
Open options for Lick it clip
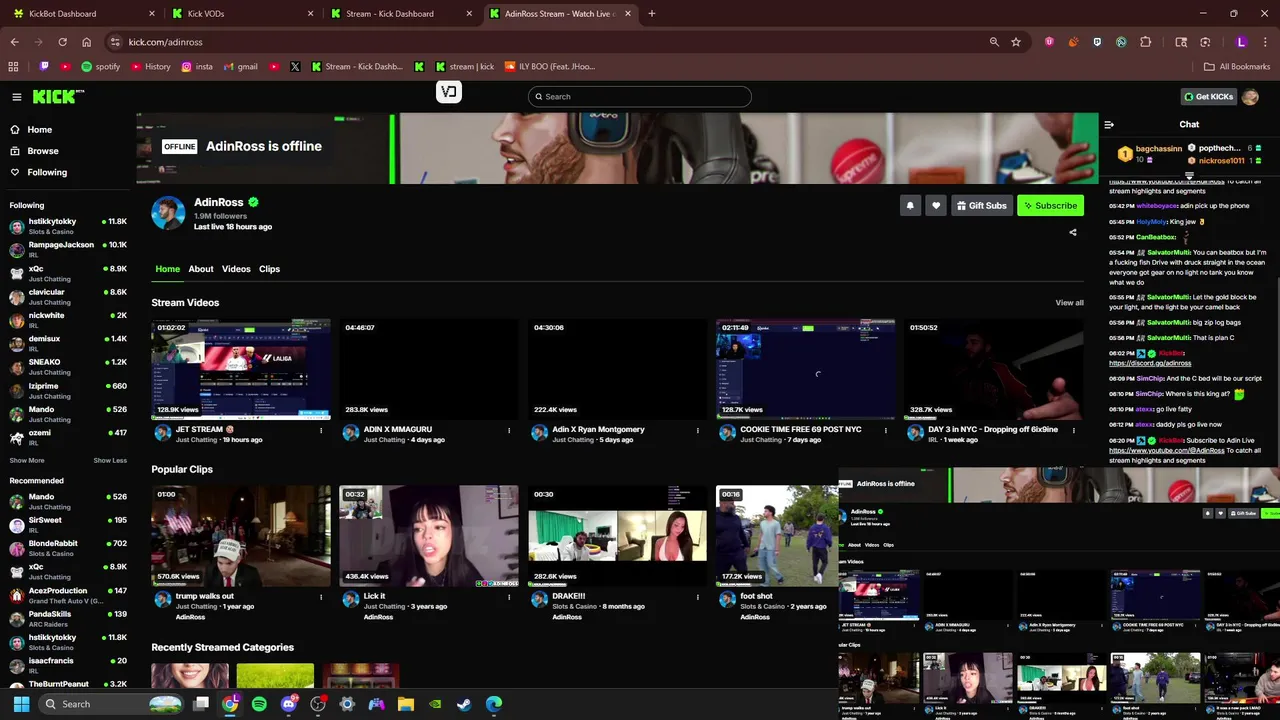coord(509,597)
